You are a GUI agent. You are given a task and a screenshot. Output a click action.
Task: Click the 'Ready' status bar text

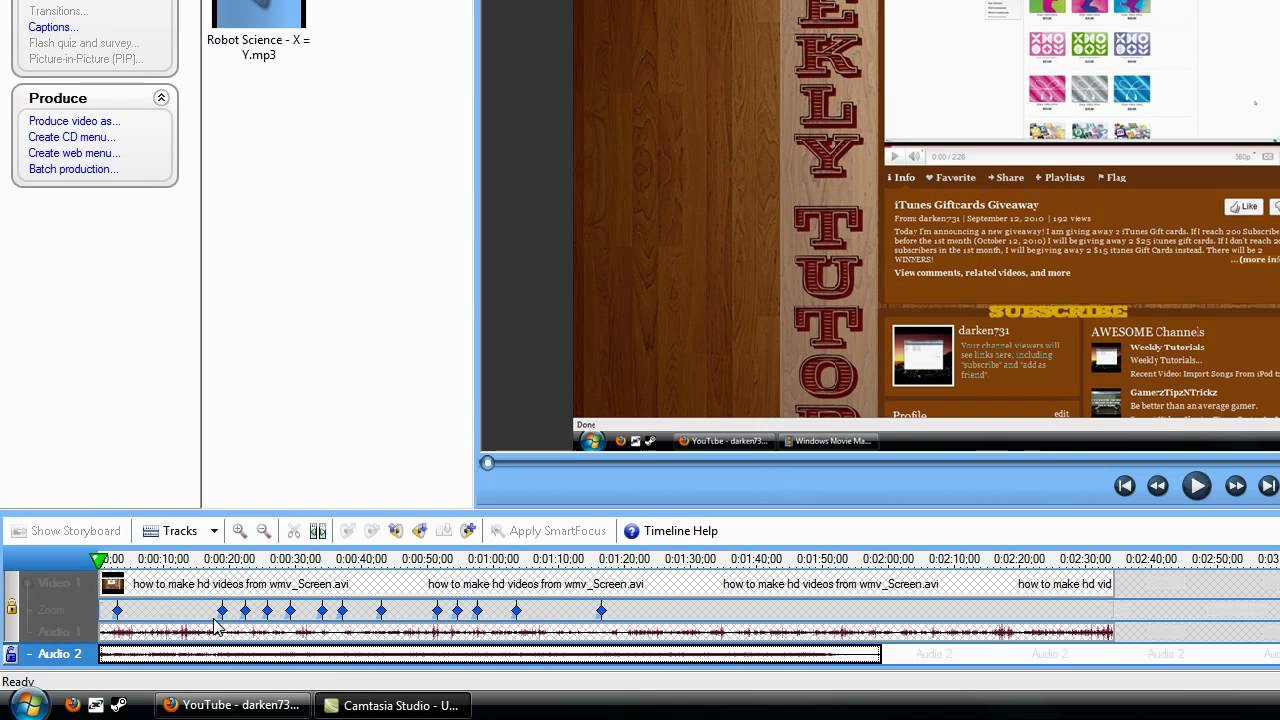pyautogui.click(x=18, y=682)
